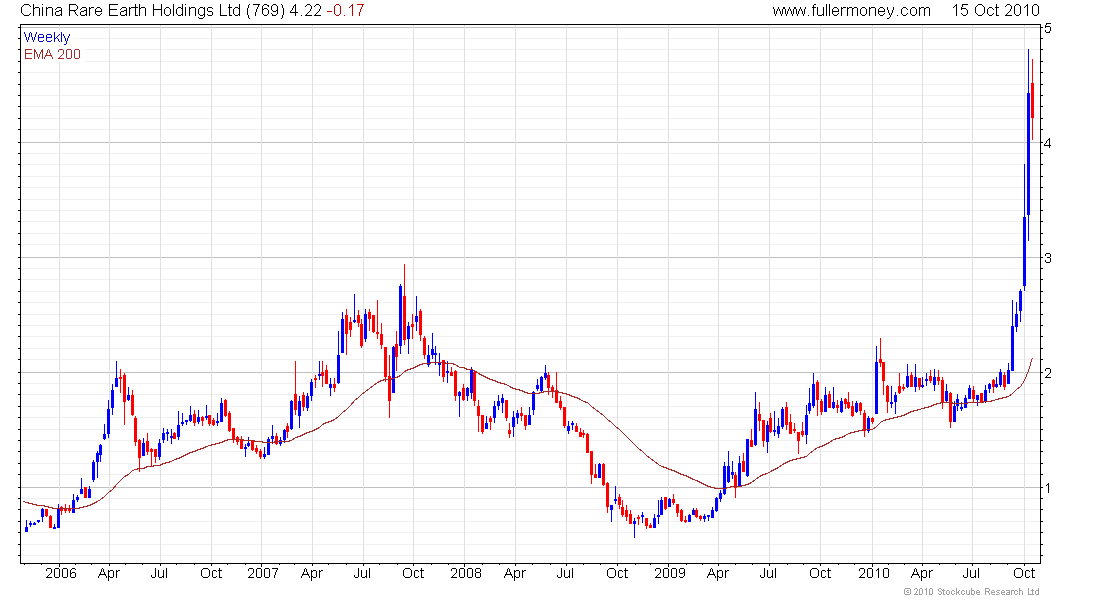1100x600 pixels.
Task: Click the 'Oct' label following 2008
Action: [617, 573]
